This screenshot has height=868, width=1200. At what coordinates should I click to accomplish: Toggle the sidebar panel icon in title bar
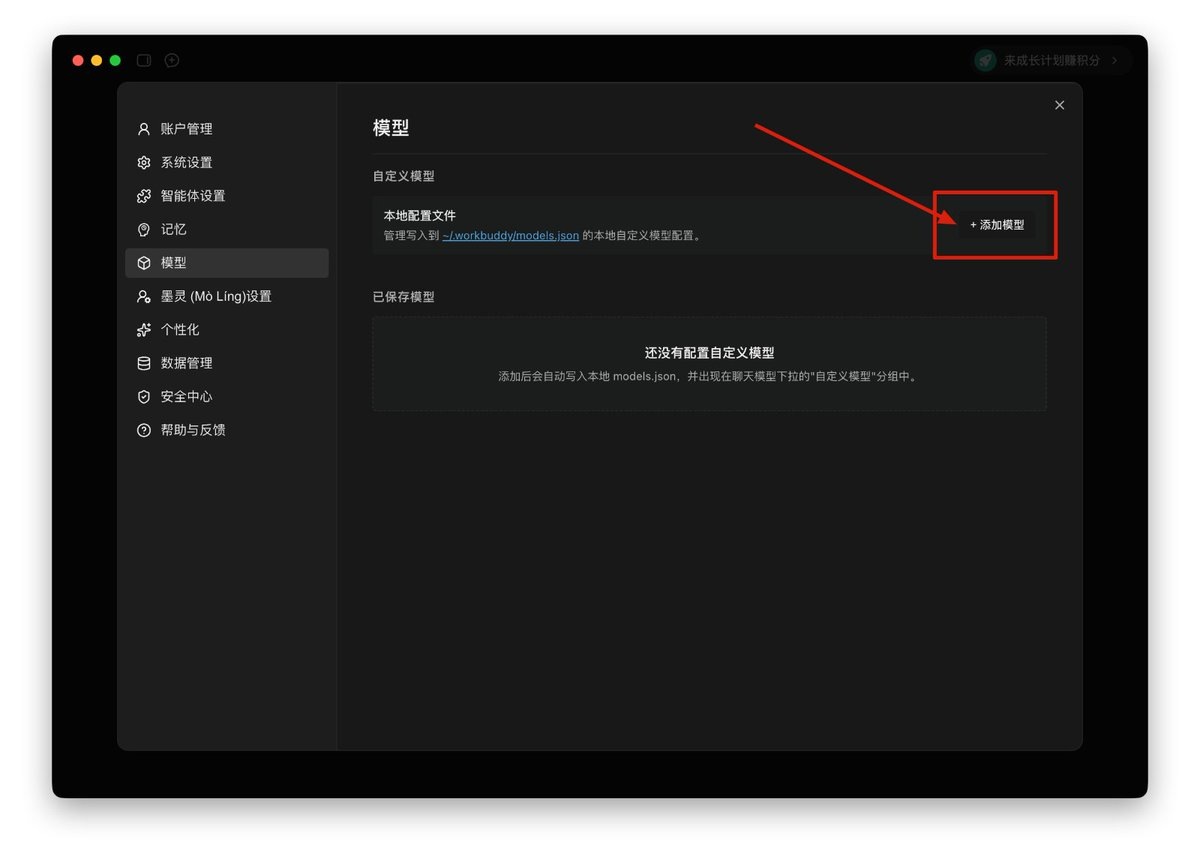pyautogui.click(x=144, y=60)
